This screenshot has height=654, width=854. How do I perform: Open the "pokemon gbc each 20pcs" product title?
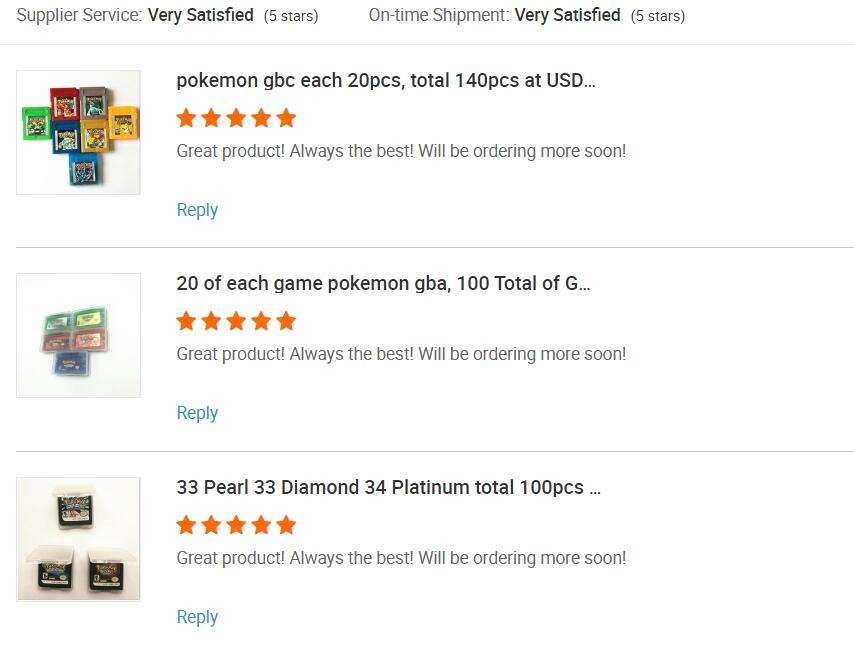pyautogui.click(x=386, y=81)
